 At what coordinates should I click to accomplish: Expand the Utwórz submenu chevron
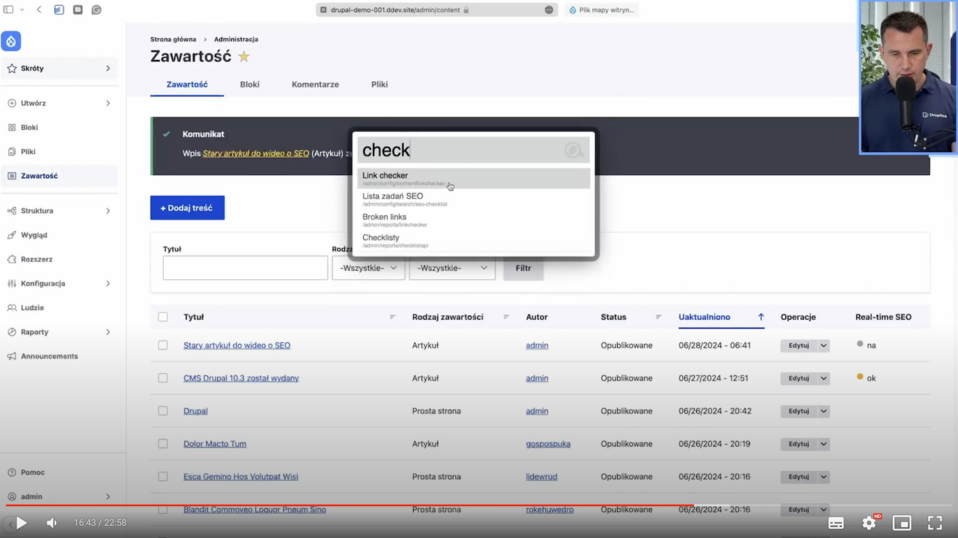108,103
